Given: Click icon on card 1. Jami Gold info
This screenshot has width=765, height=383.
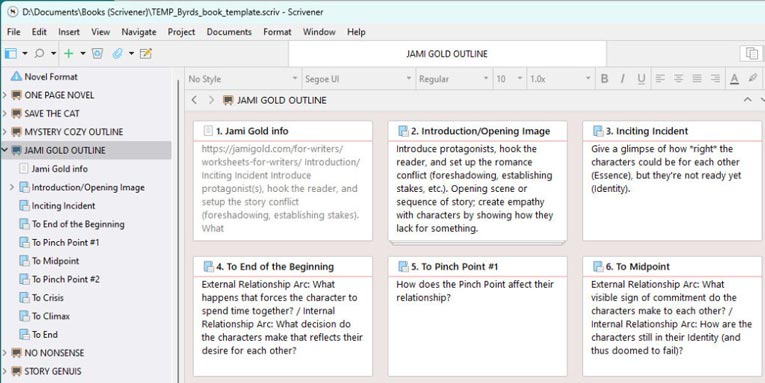Looking at the screenshot, I should tap(208, 131).
